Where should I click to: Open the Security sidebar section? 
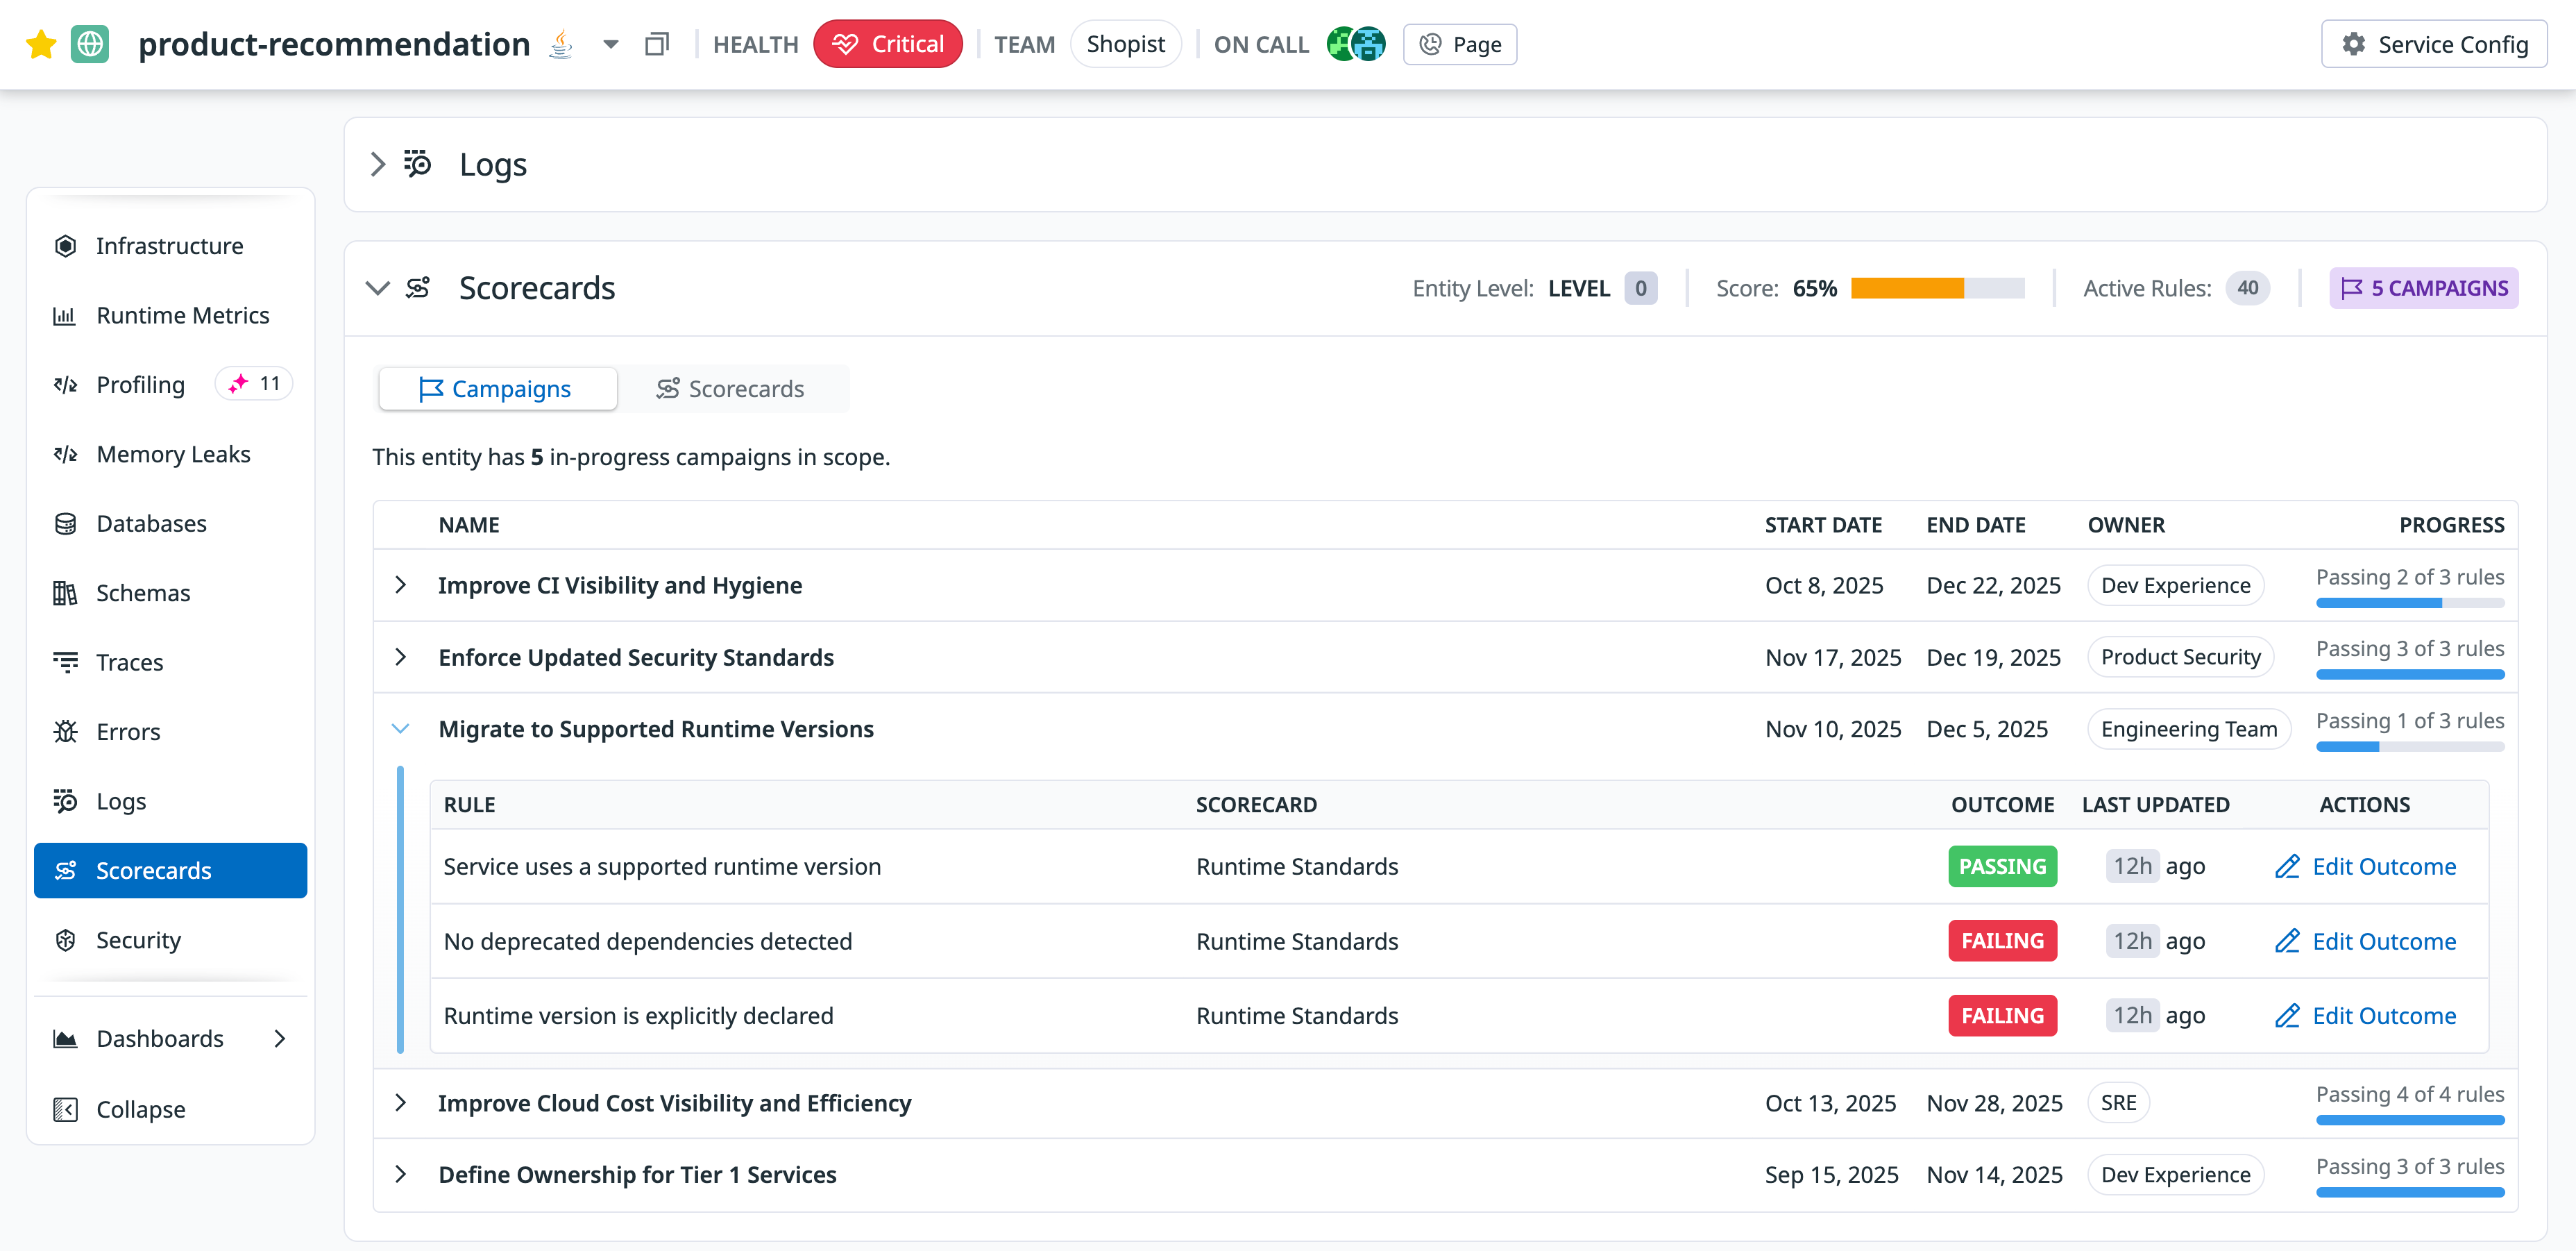pyautogui.click(x=138, y=939)
